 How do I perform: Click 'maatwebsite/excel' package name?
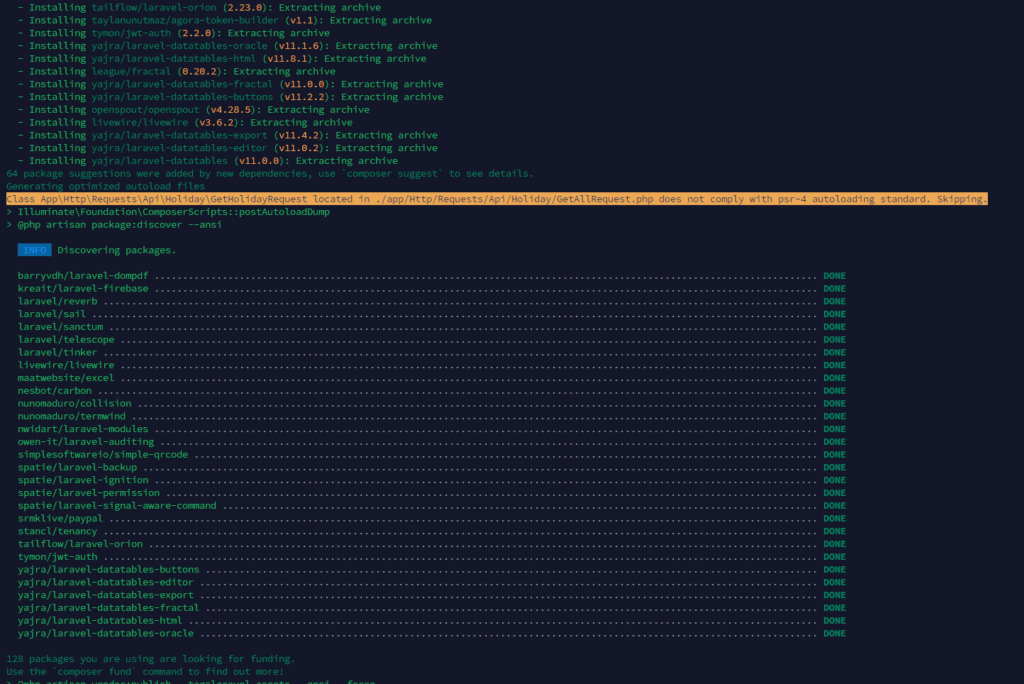point(66,378)
